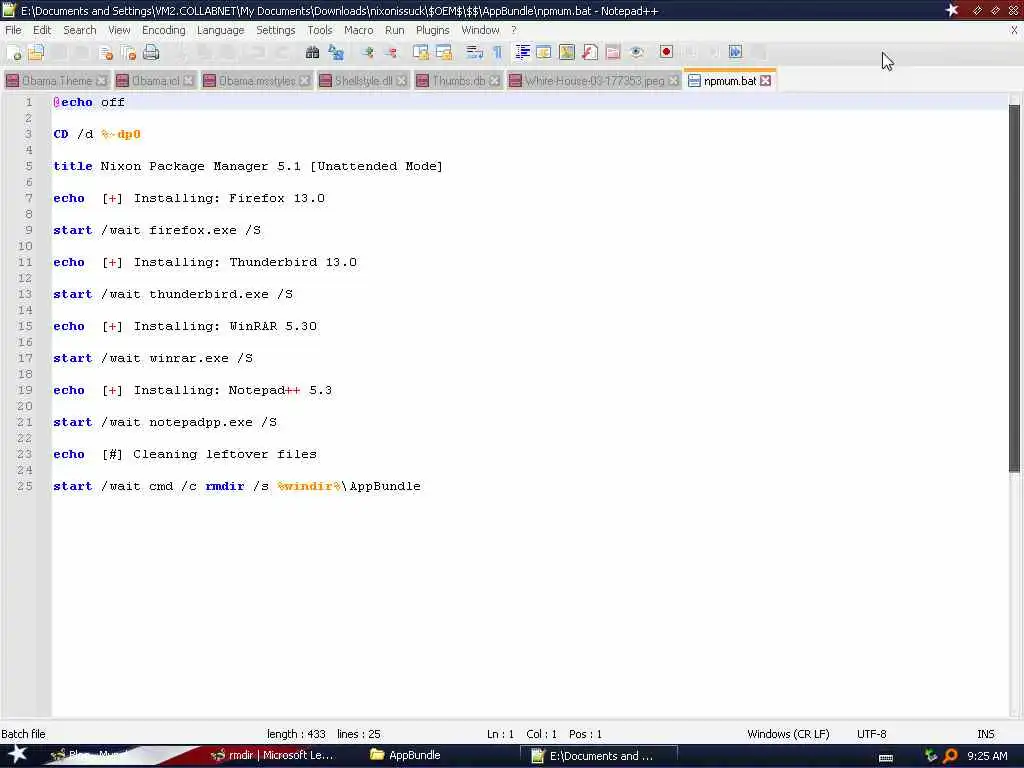Open the star Start button on taskbar
The width and height of the screenshot is (1024, 768).
tap(16, 754)
